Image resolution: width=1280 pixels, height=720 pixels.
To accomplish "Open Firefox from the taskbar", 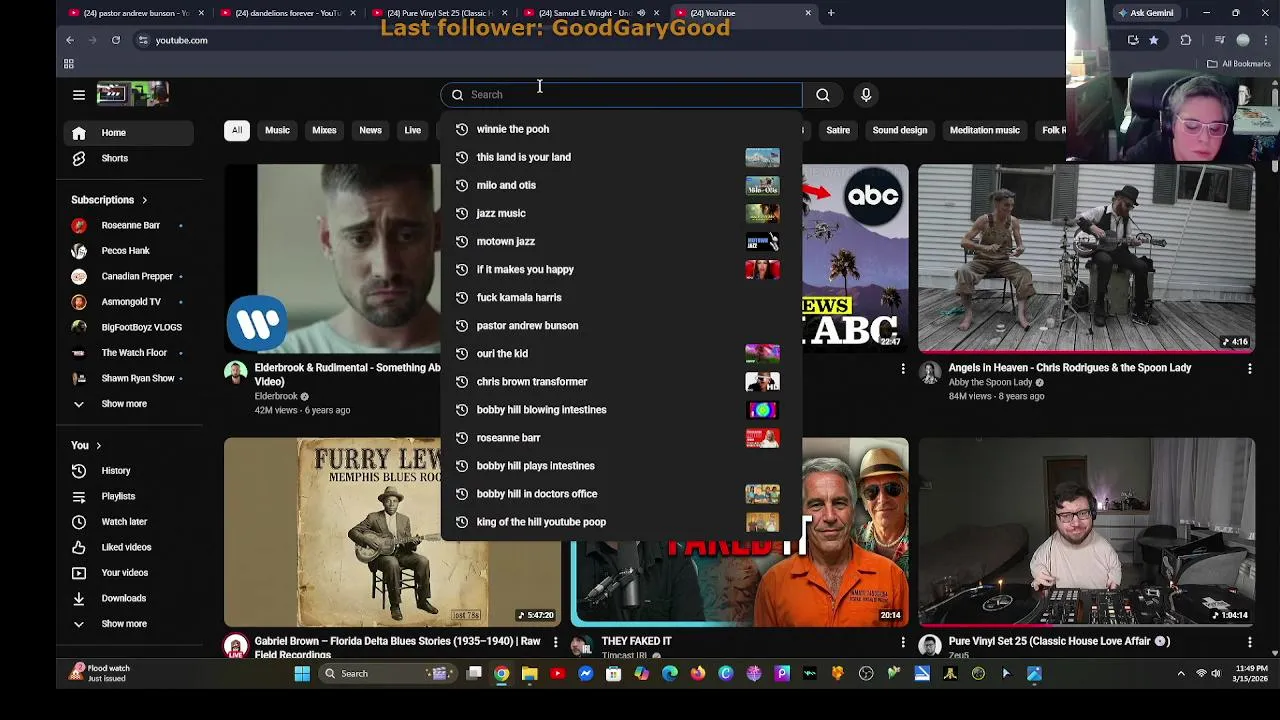I will pos(698,674).
